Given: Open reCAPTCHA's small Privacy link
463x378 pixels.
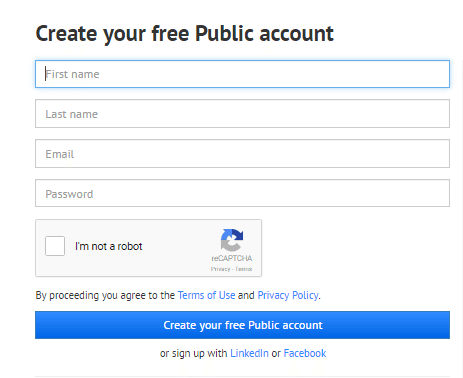Looking at the screenshot, I should 220,269.
